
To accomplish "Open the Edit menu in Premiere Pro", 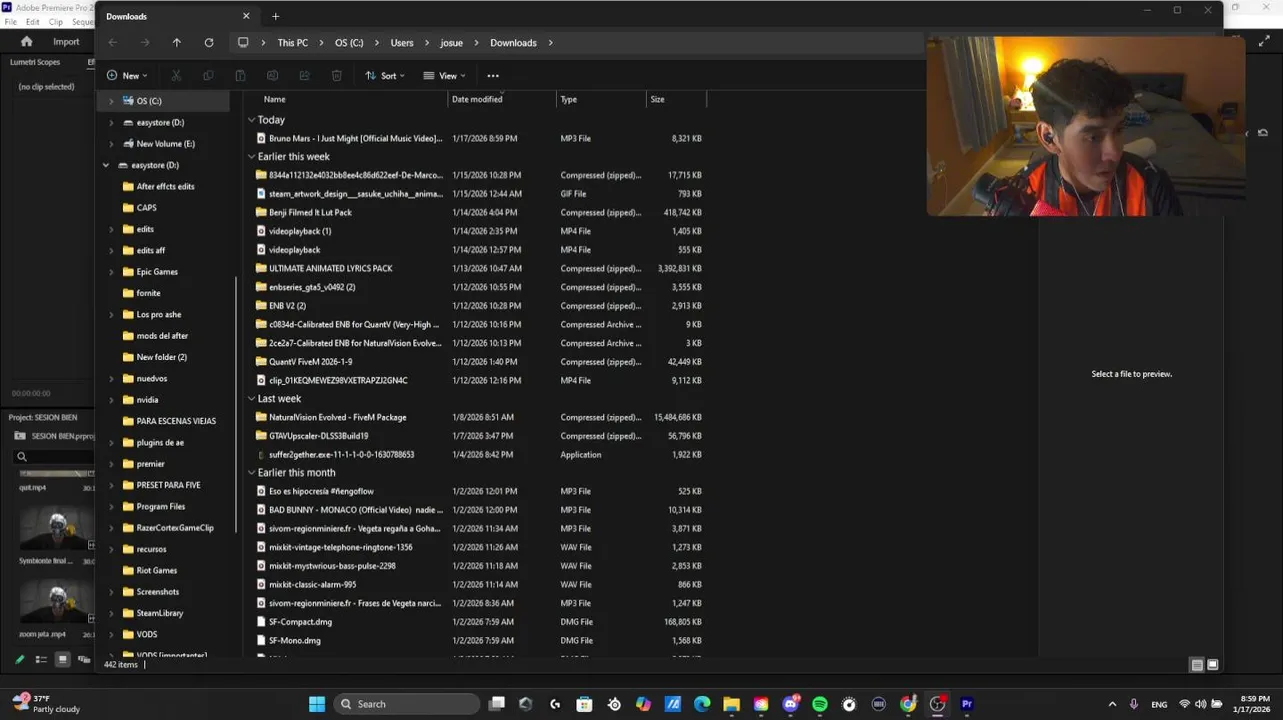I will tap(33, 22).
